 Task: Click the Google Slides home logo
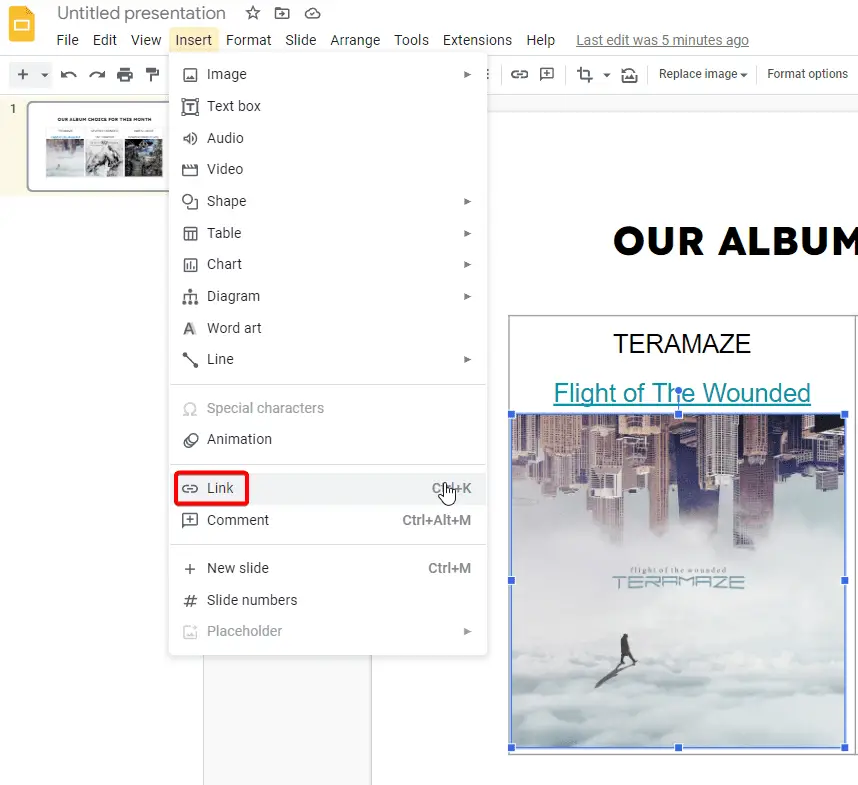point(22,24)
